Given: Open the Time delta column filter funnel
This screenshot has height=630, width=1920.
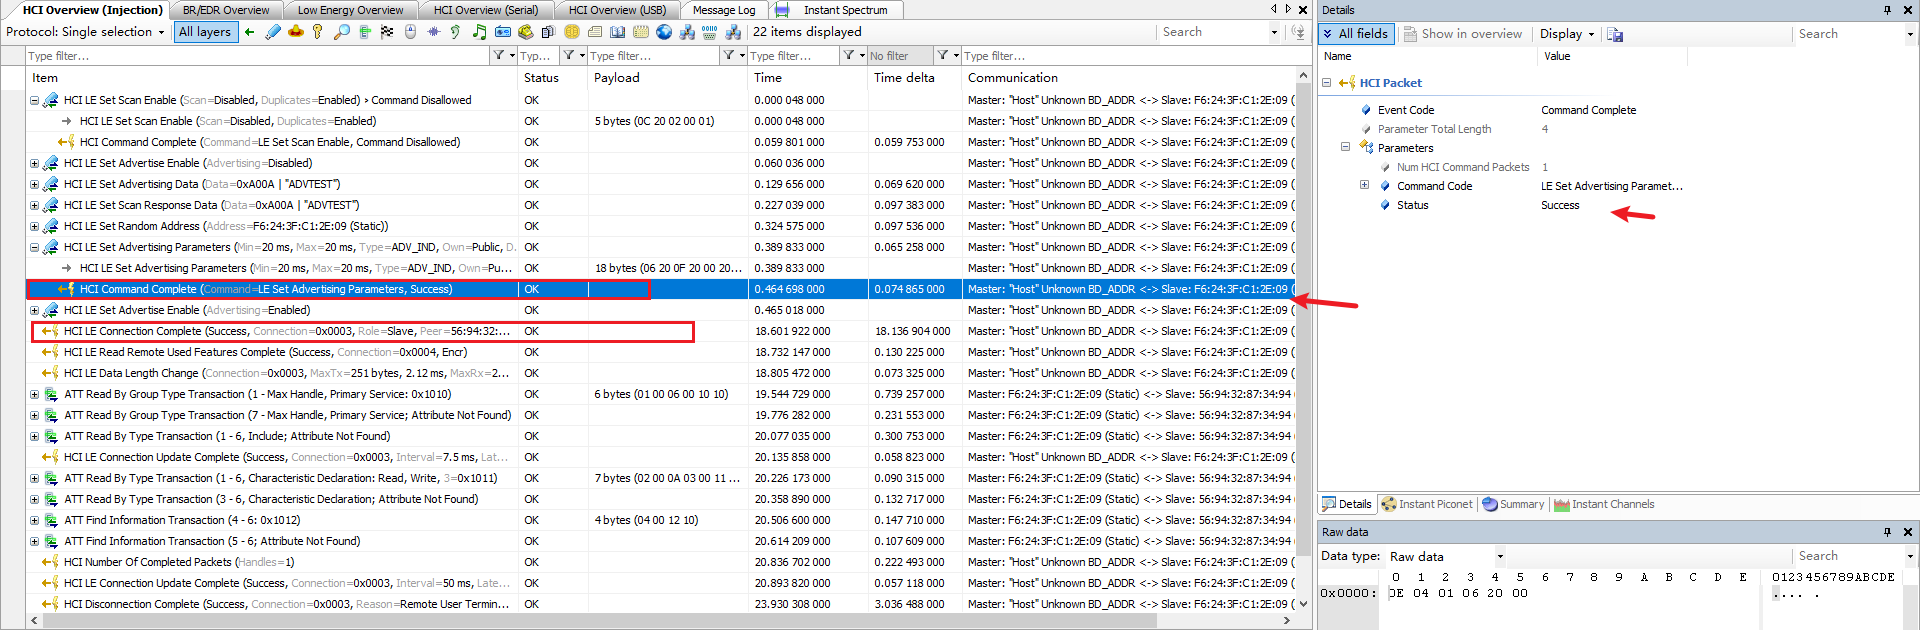Looking at the screenshot, I should tap(948, 56).
